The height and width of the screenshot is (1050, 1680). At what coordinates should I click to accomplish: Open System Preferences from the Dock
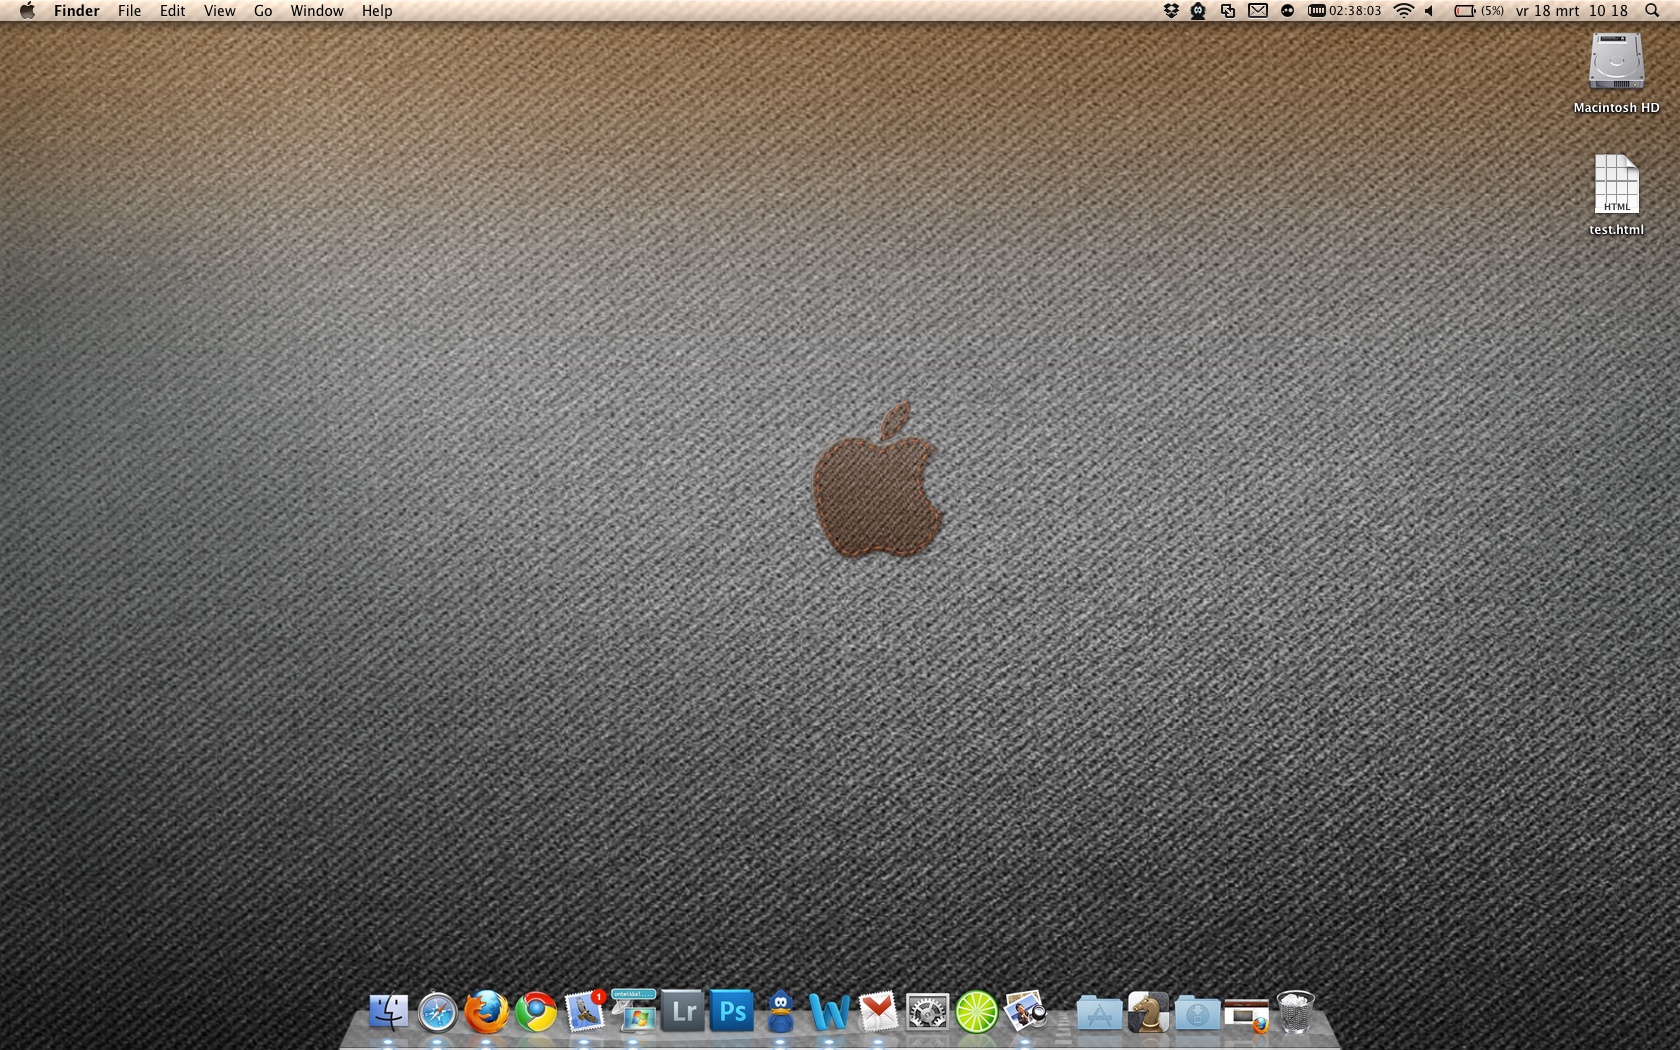pyautogui.click(x=927, y=1012)
